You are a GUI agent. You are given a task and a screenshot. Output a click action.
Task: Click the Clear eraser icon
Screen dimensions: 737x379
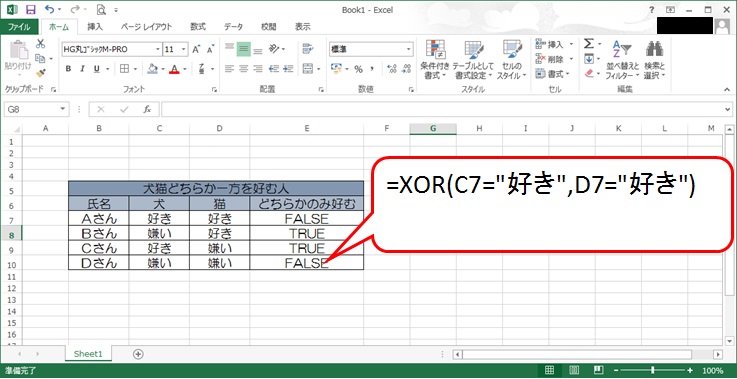coord(588,73)
